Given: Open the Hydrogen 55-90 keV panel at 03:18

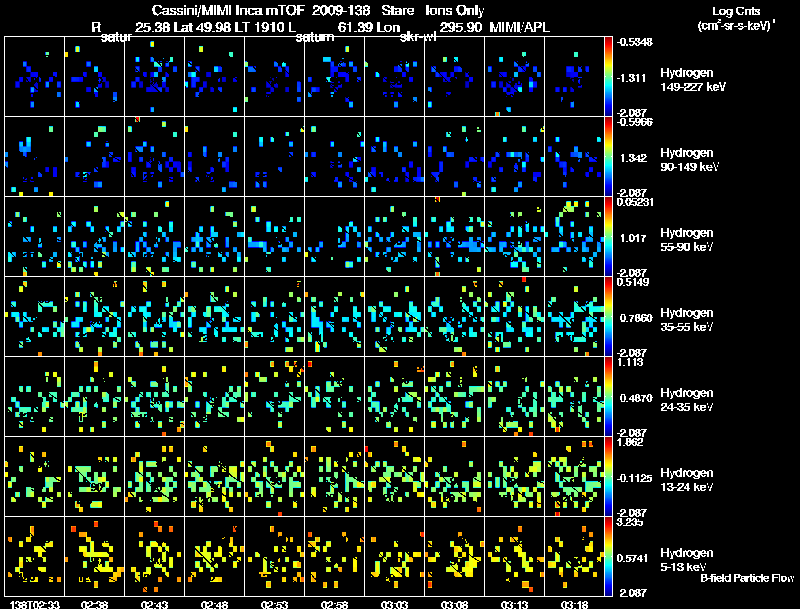Looking at the screenshot, I should 574,237.
